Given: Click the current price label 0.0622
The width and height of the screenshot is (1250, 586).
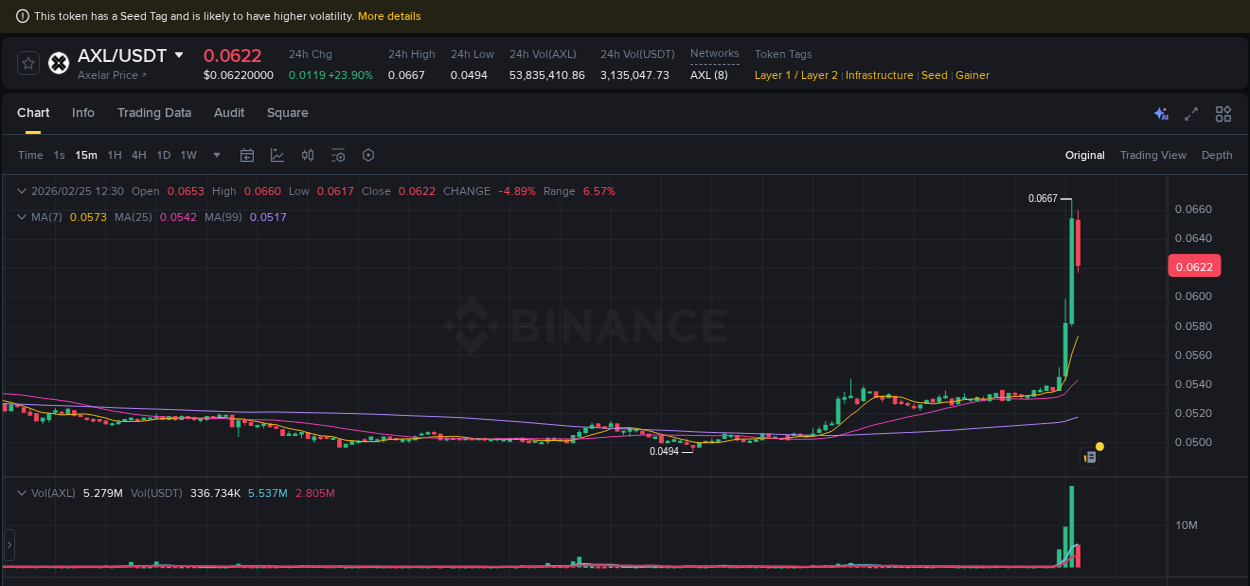Looking at the screenshot, I should (x=1194, y=266).
